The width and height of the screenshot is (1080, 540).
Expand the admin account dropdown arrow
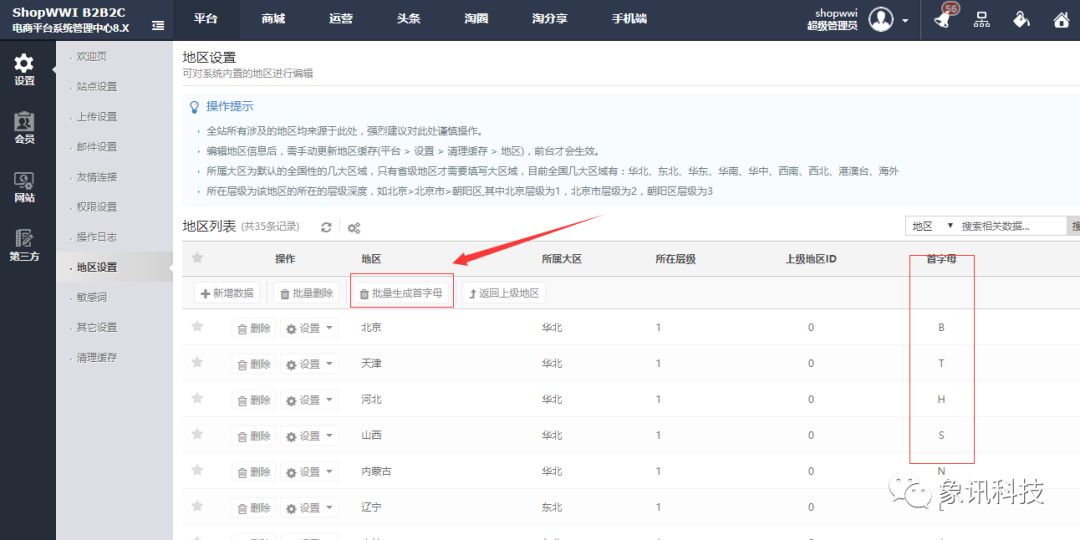click(x=905, y=20)
